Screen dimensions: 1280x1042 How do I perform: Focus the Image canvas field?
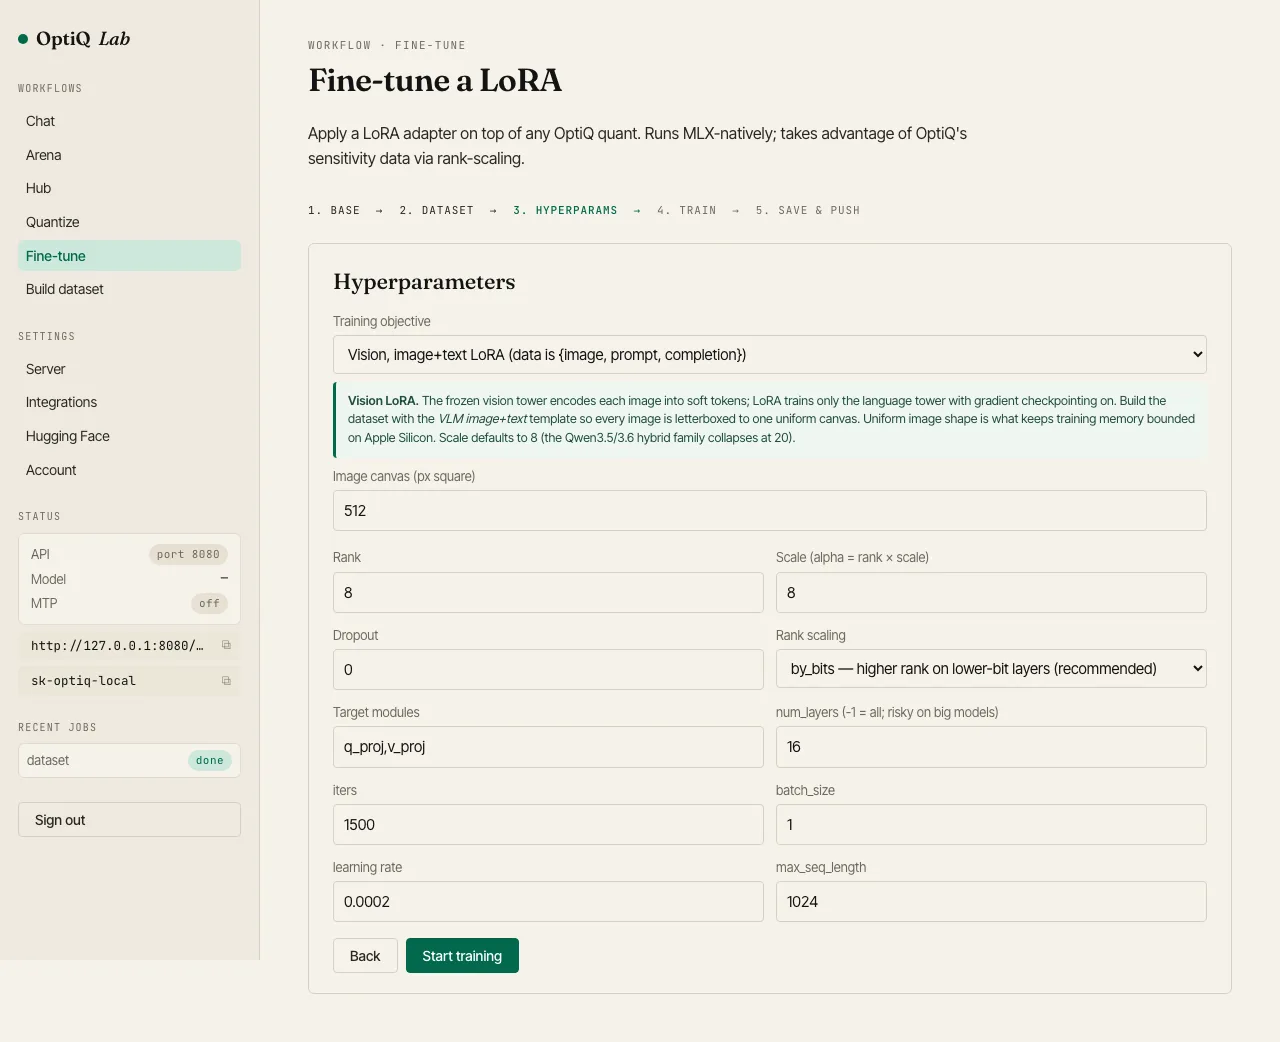click(770, 511)
